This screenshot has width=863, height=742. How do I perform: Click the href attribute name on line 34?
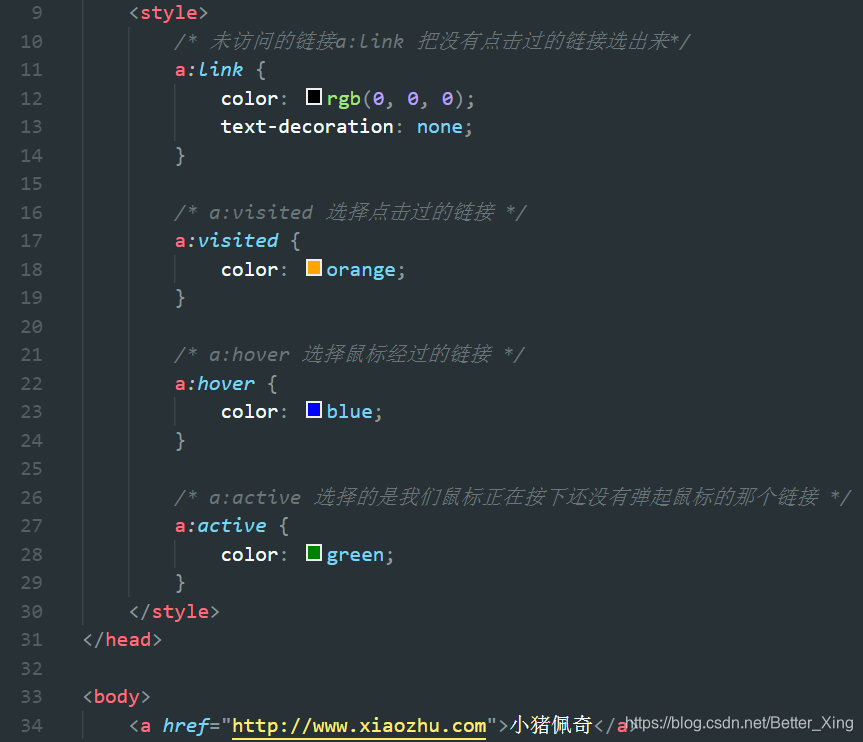pyautogui.click(x=185, y=726)
